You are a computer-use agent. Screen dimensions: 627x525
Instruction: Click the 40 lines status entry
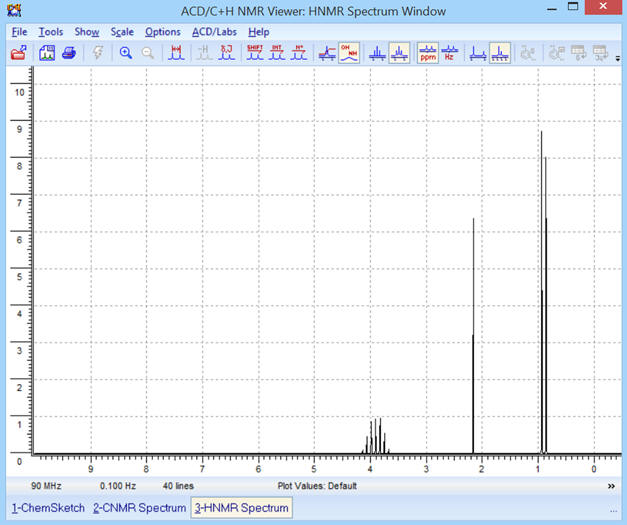[x=178, y=486]
